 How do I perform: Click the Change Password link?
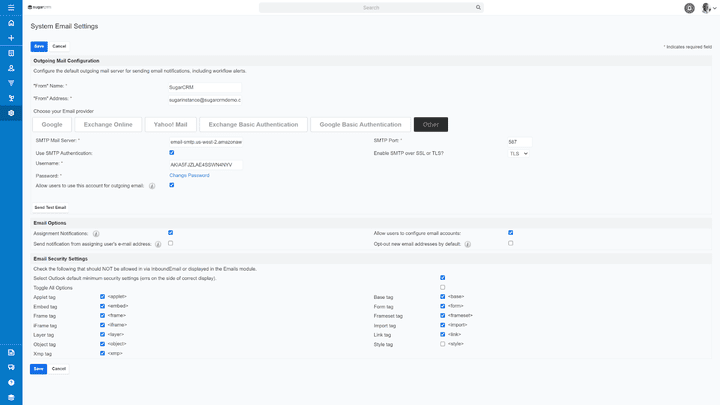189,175
